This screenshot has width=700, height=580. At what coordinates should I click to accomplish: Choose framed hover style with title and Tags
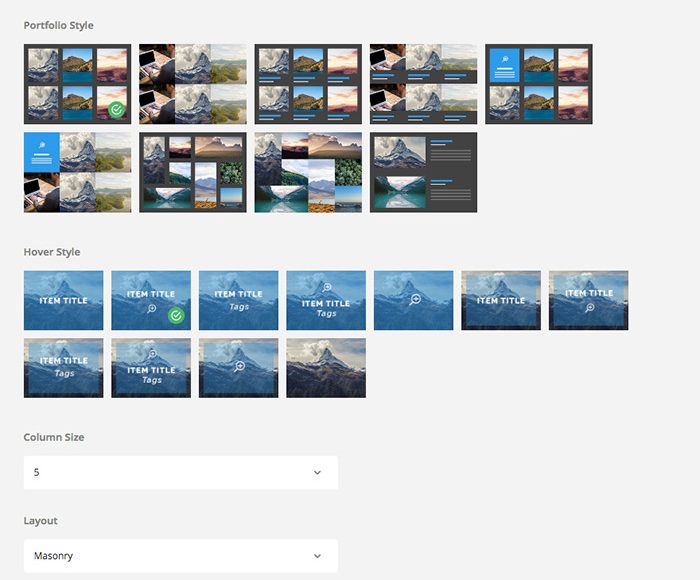[x=63, y=368]
